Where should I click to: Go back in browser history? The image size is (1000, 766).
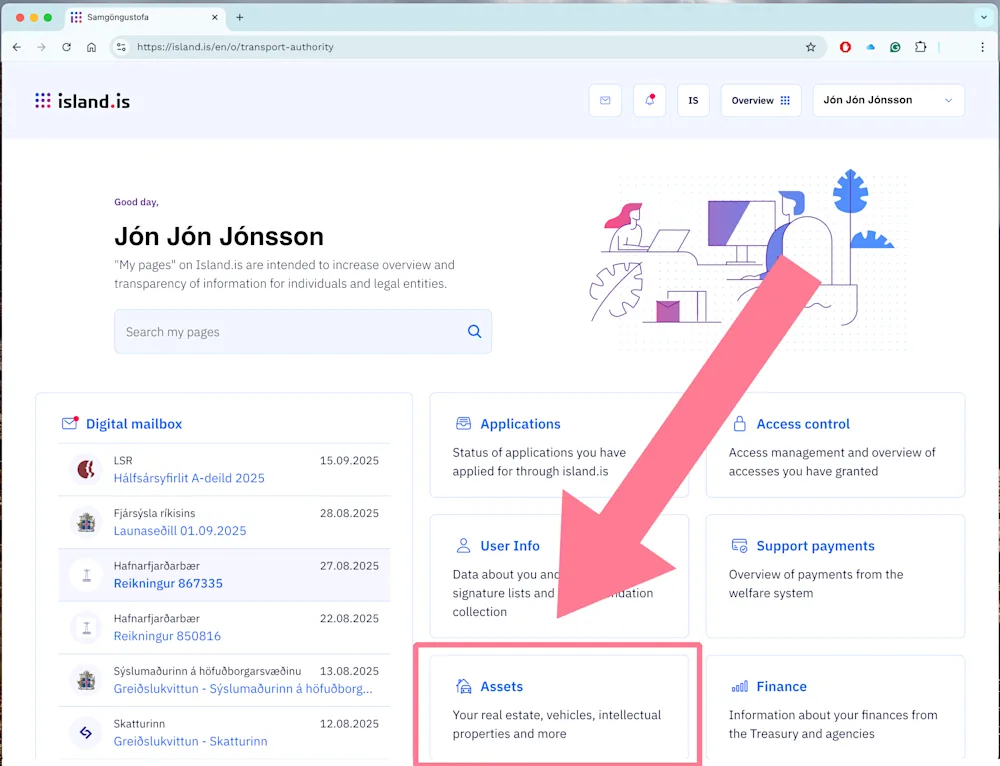[x=17, y=47]
